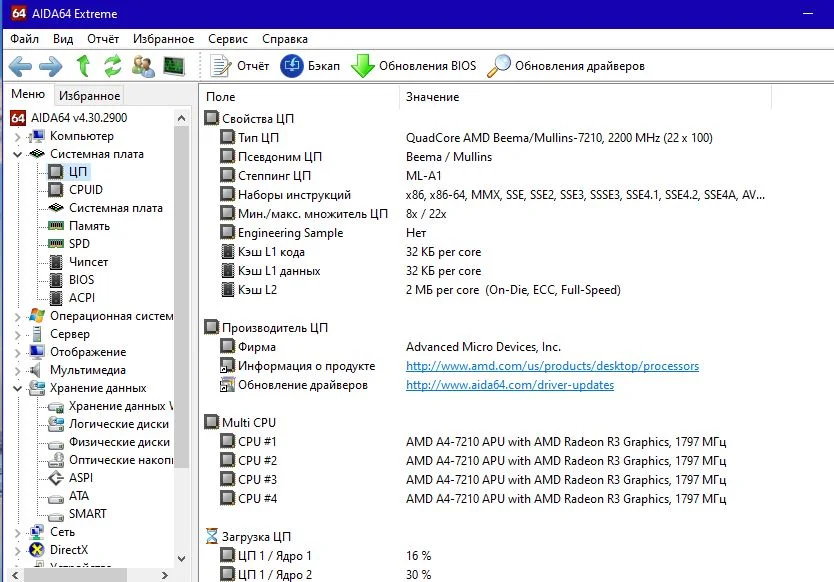Click the green refresh icon in toolbar
The height and width of the screenshot is (582, 834).
coord(112,66)
